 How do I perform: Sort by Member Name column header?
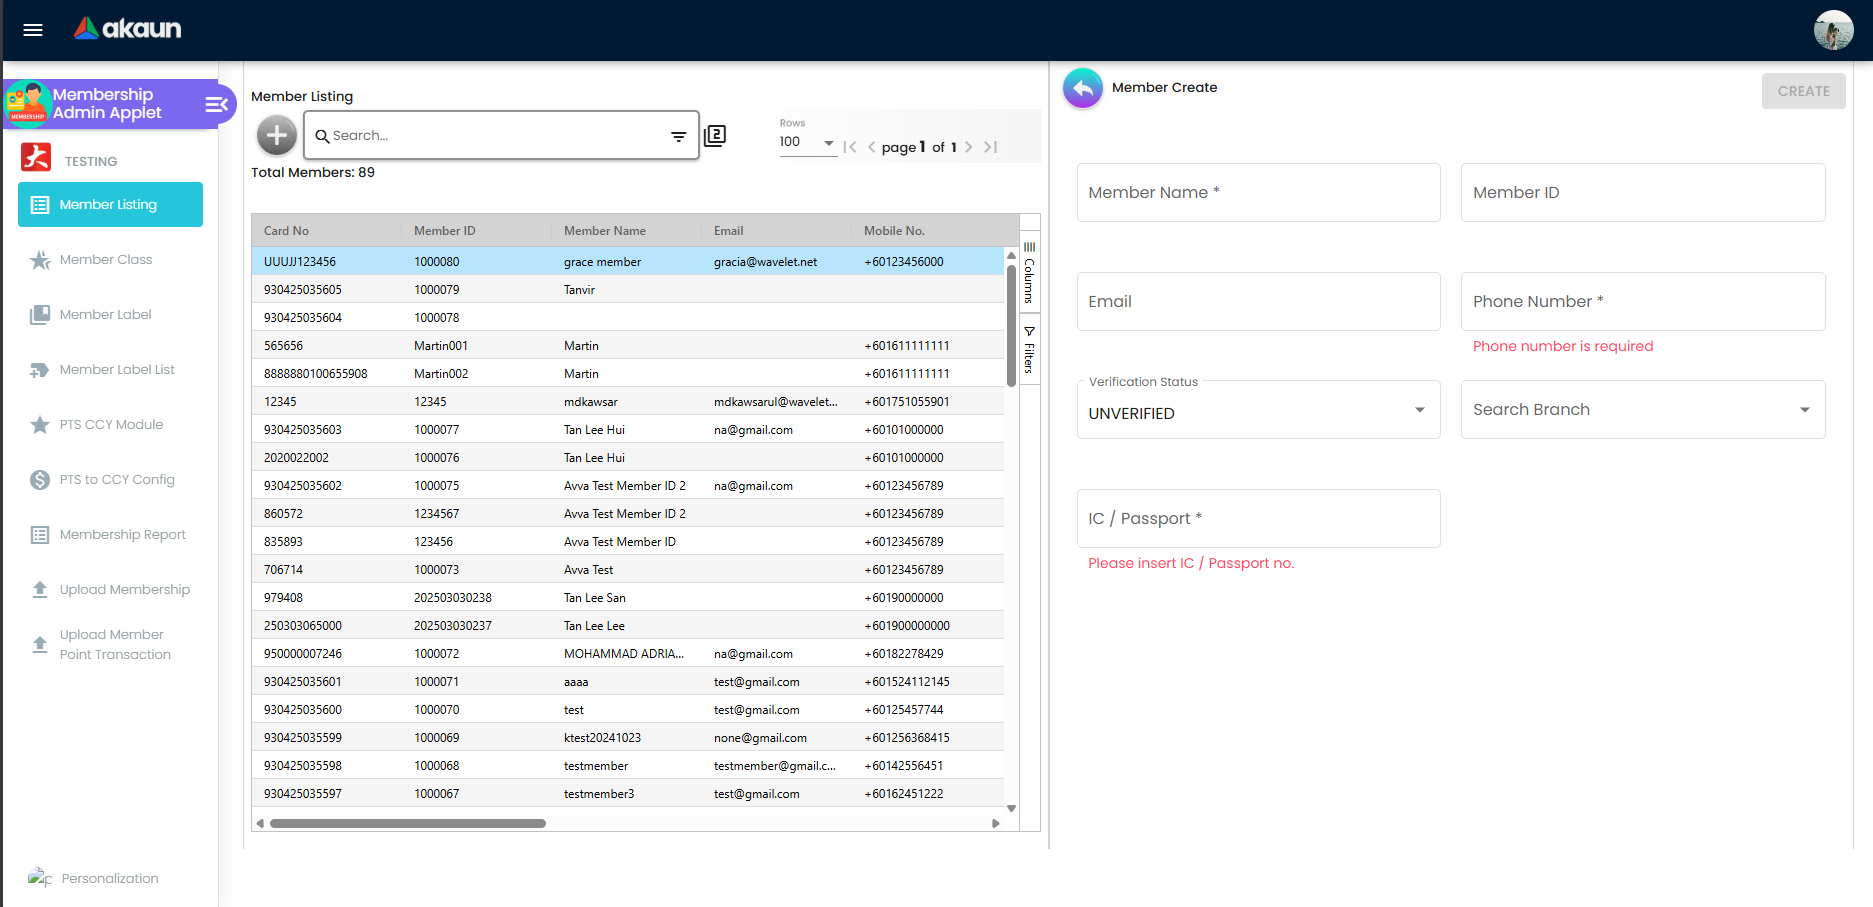click(x=604, y=231)
